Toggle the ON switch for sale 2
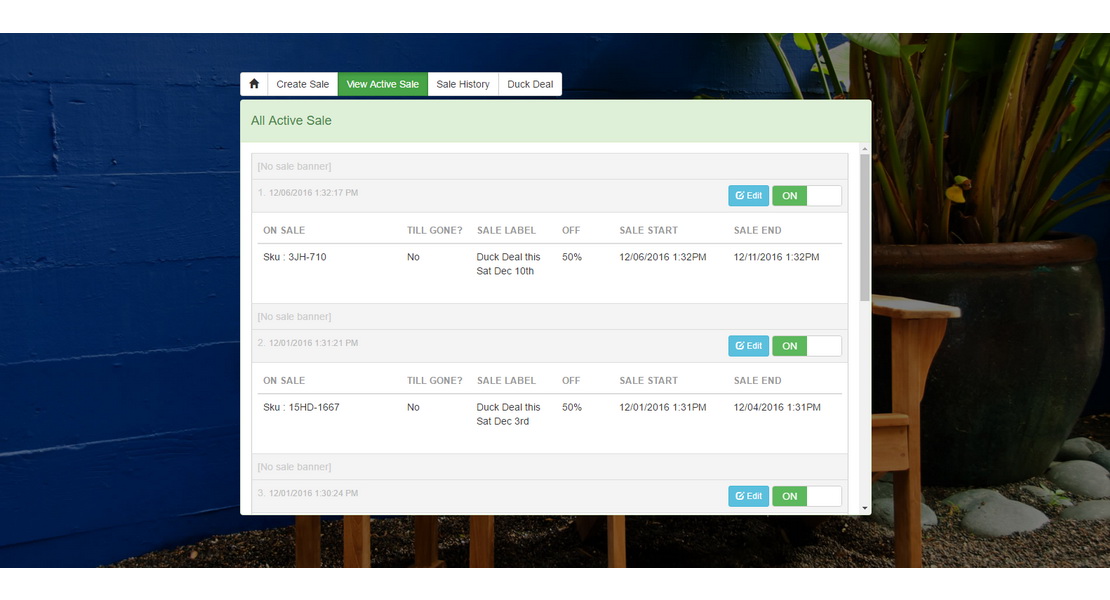Image resolution: width=1110 pixels, height=600 pixels. tap(806, 346)
